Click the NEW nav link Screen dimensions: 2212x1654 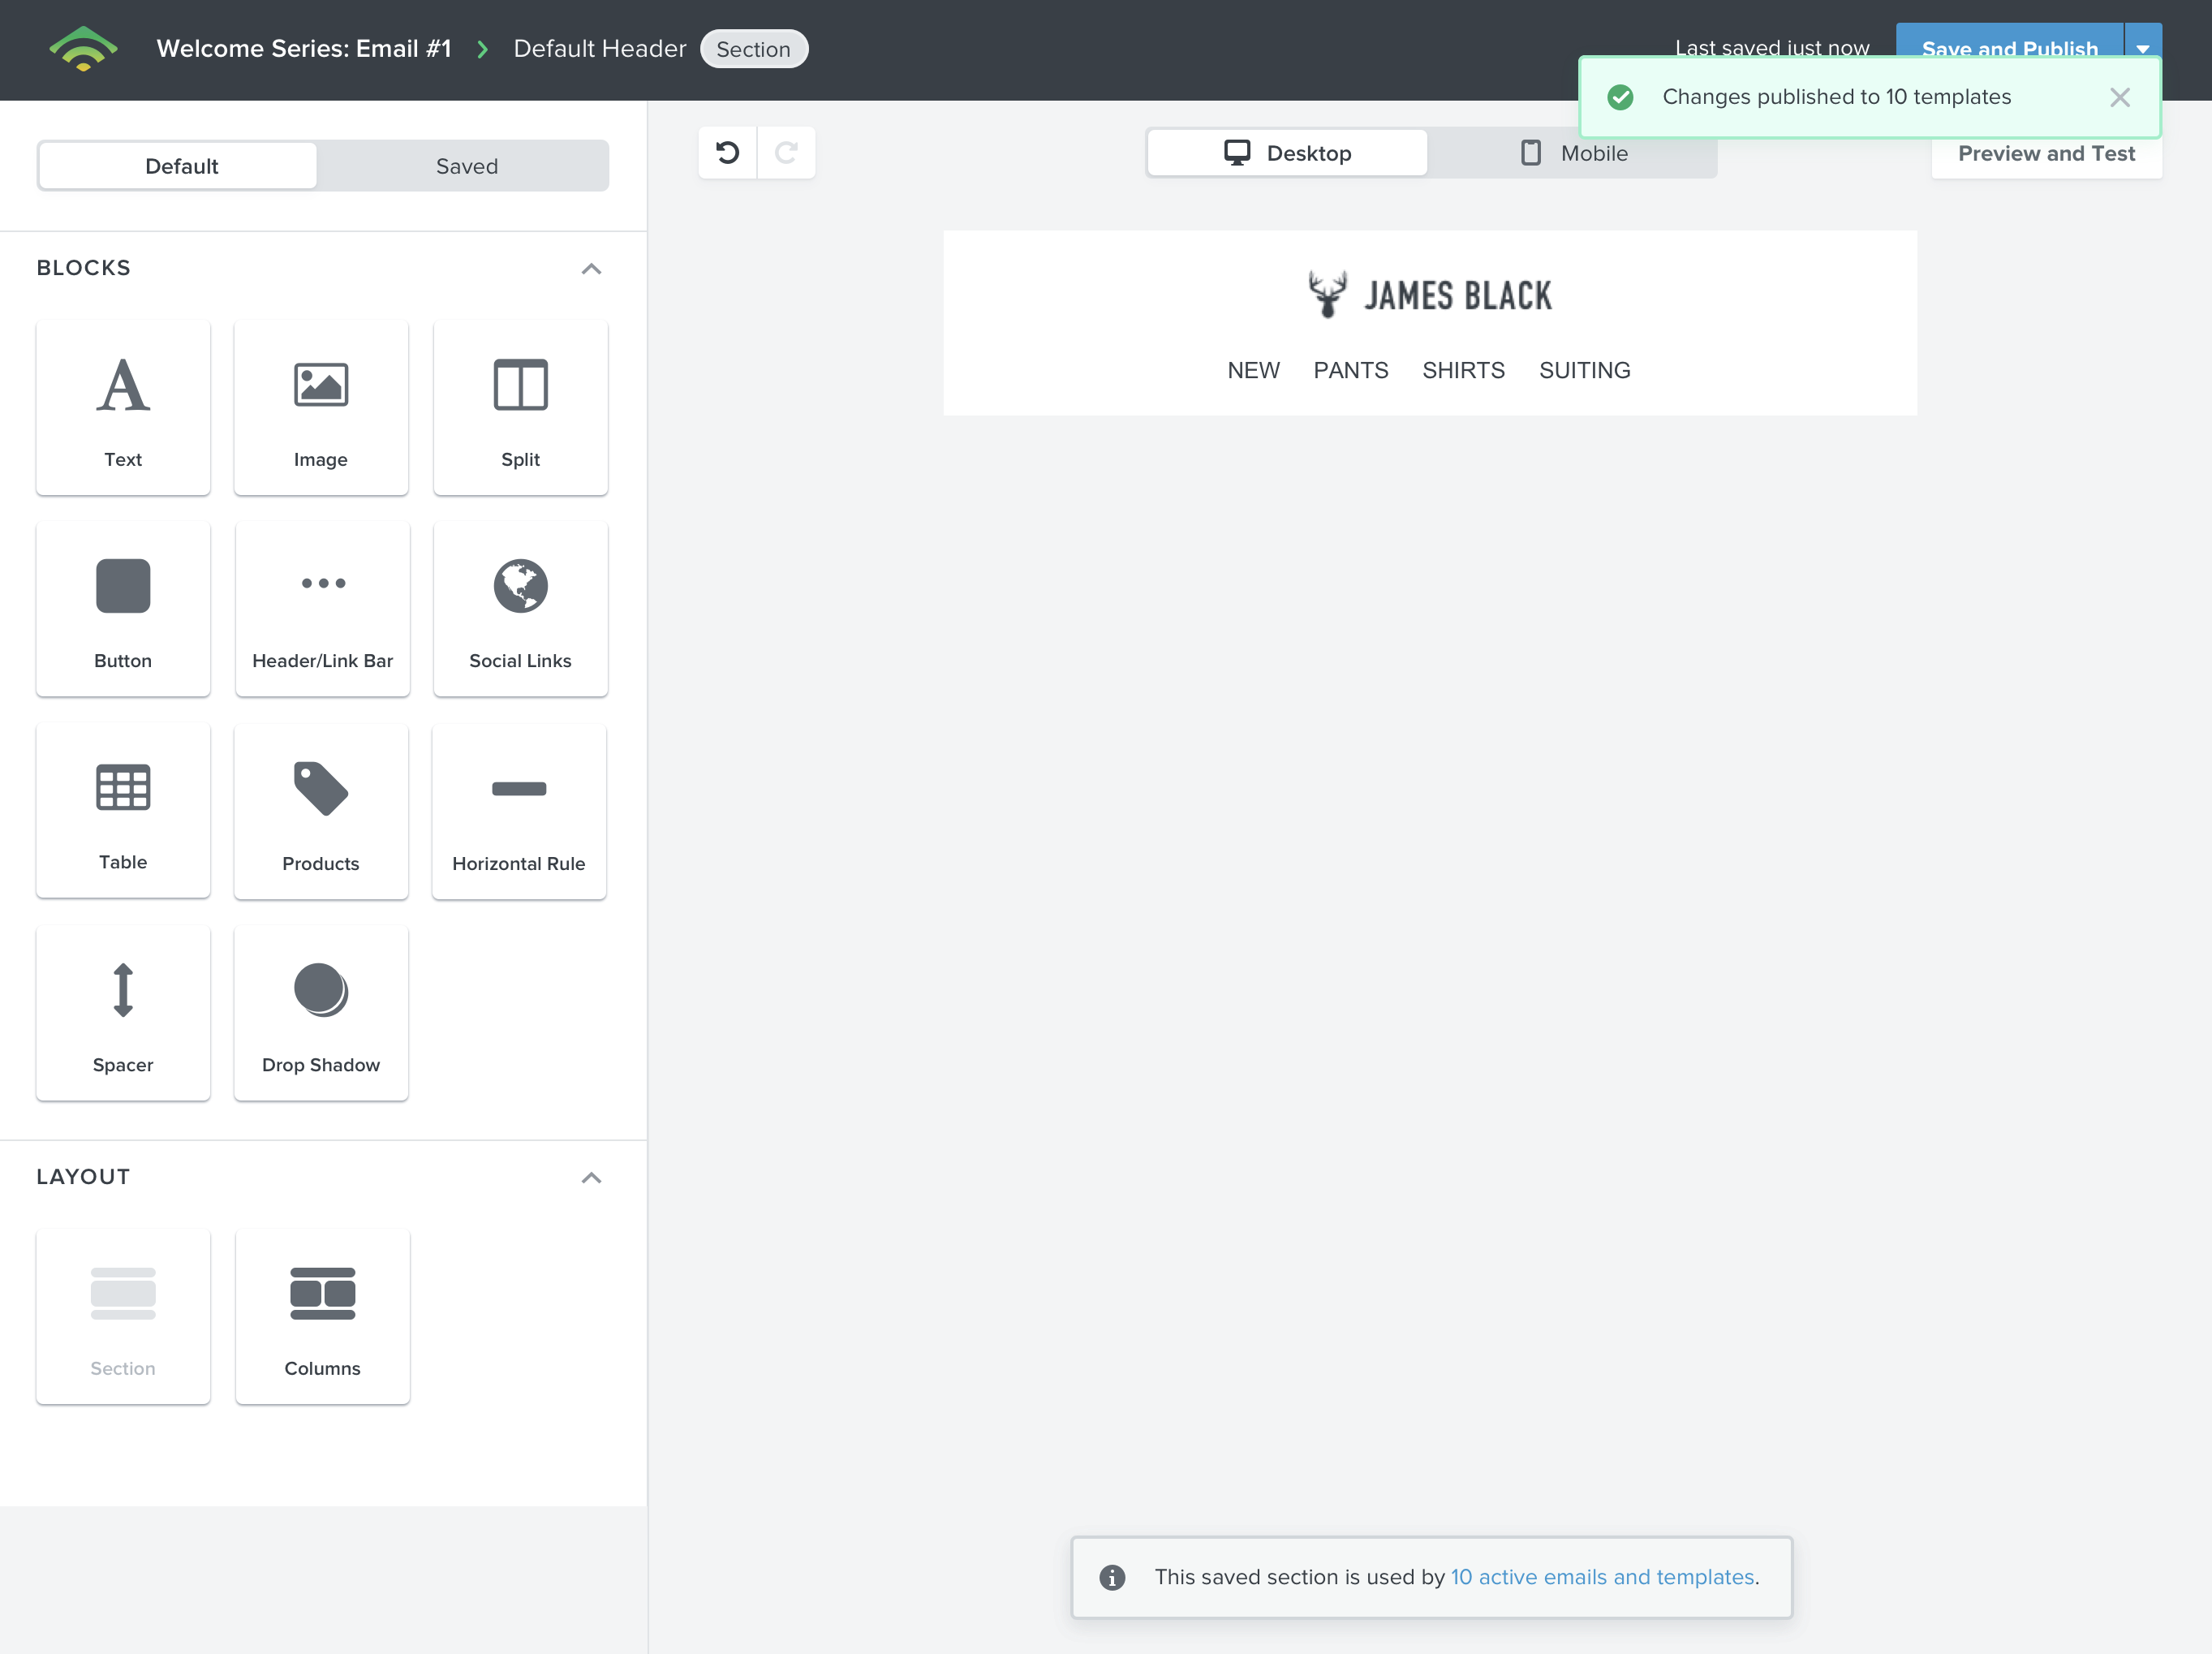[x=1253, y=370]
